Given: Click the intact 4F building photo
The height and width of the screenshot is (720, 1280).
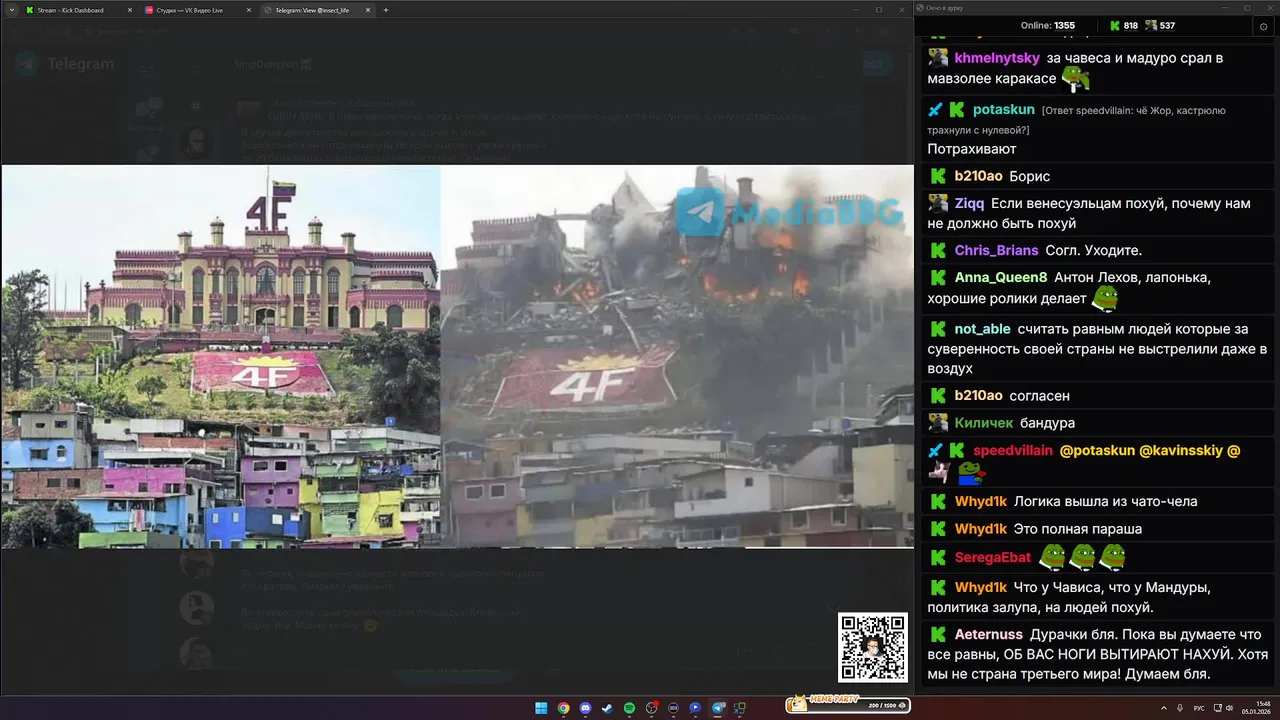Looking at the screenshot, I should [221, 356].
